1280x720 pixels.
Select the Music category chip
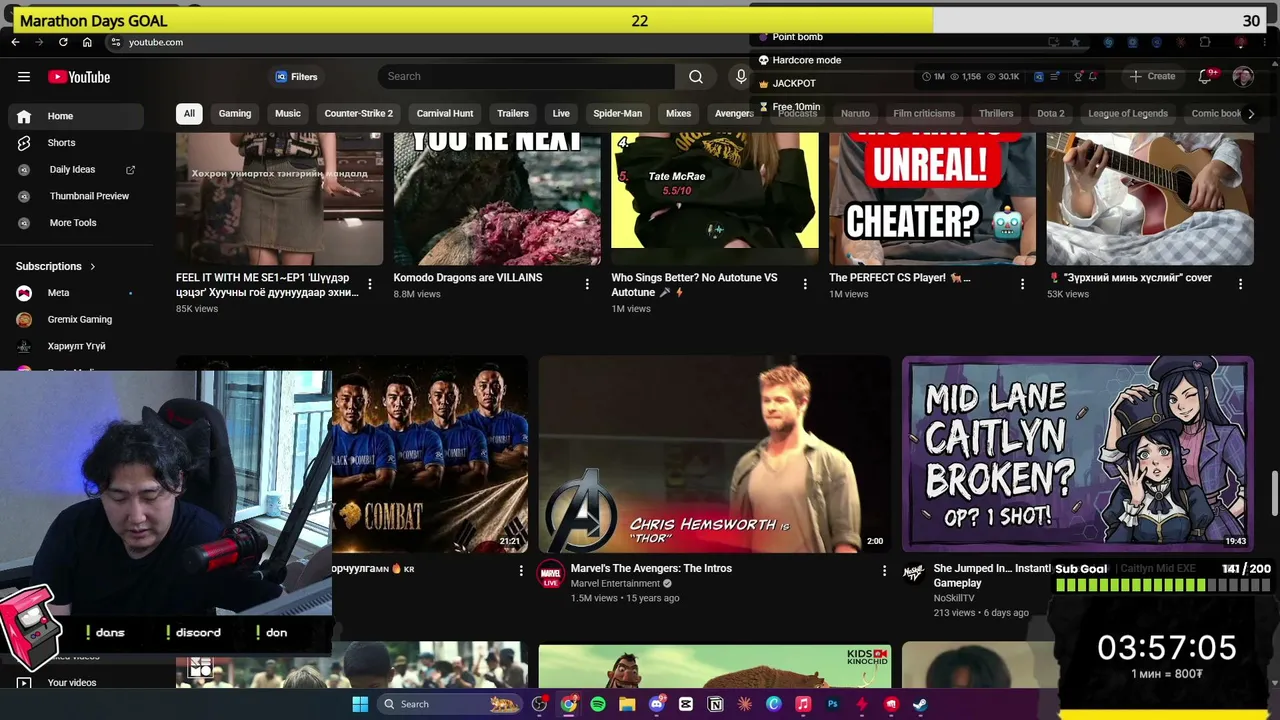pyautogui.click(x=288, y=113)
